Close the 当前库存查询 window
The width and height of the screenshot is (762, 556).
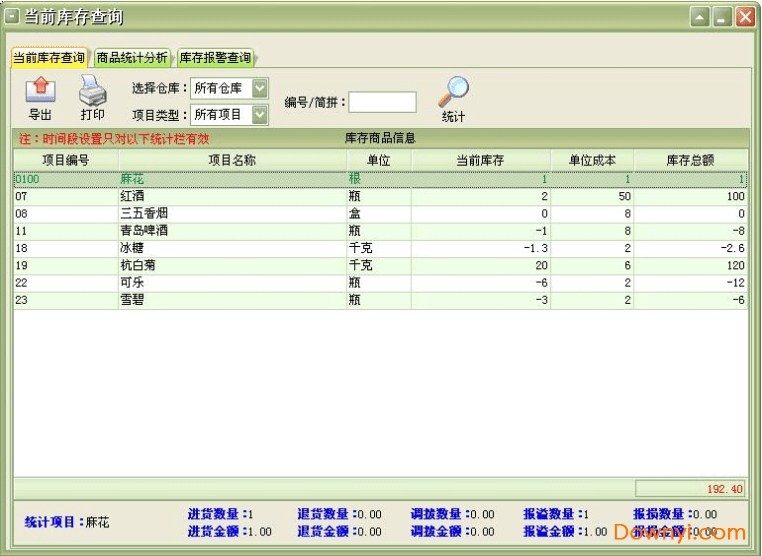[x=745, y=17]
